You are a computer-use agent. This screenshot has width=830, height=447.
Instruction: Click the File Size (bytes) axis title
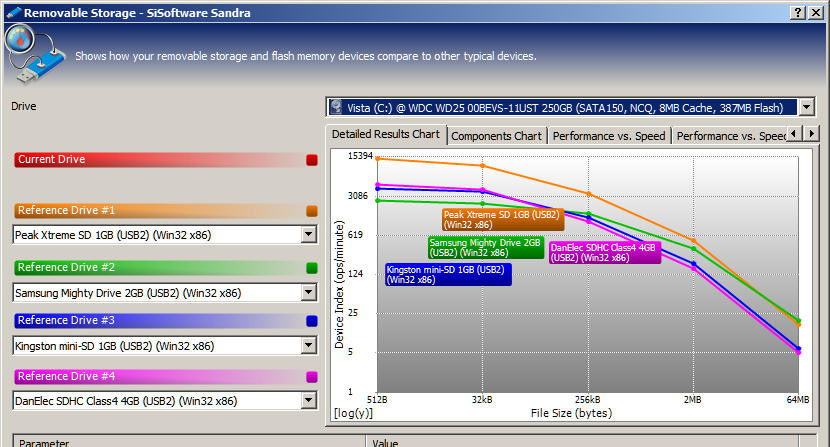click(x=571, y=413)
